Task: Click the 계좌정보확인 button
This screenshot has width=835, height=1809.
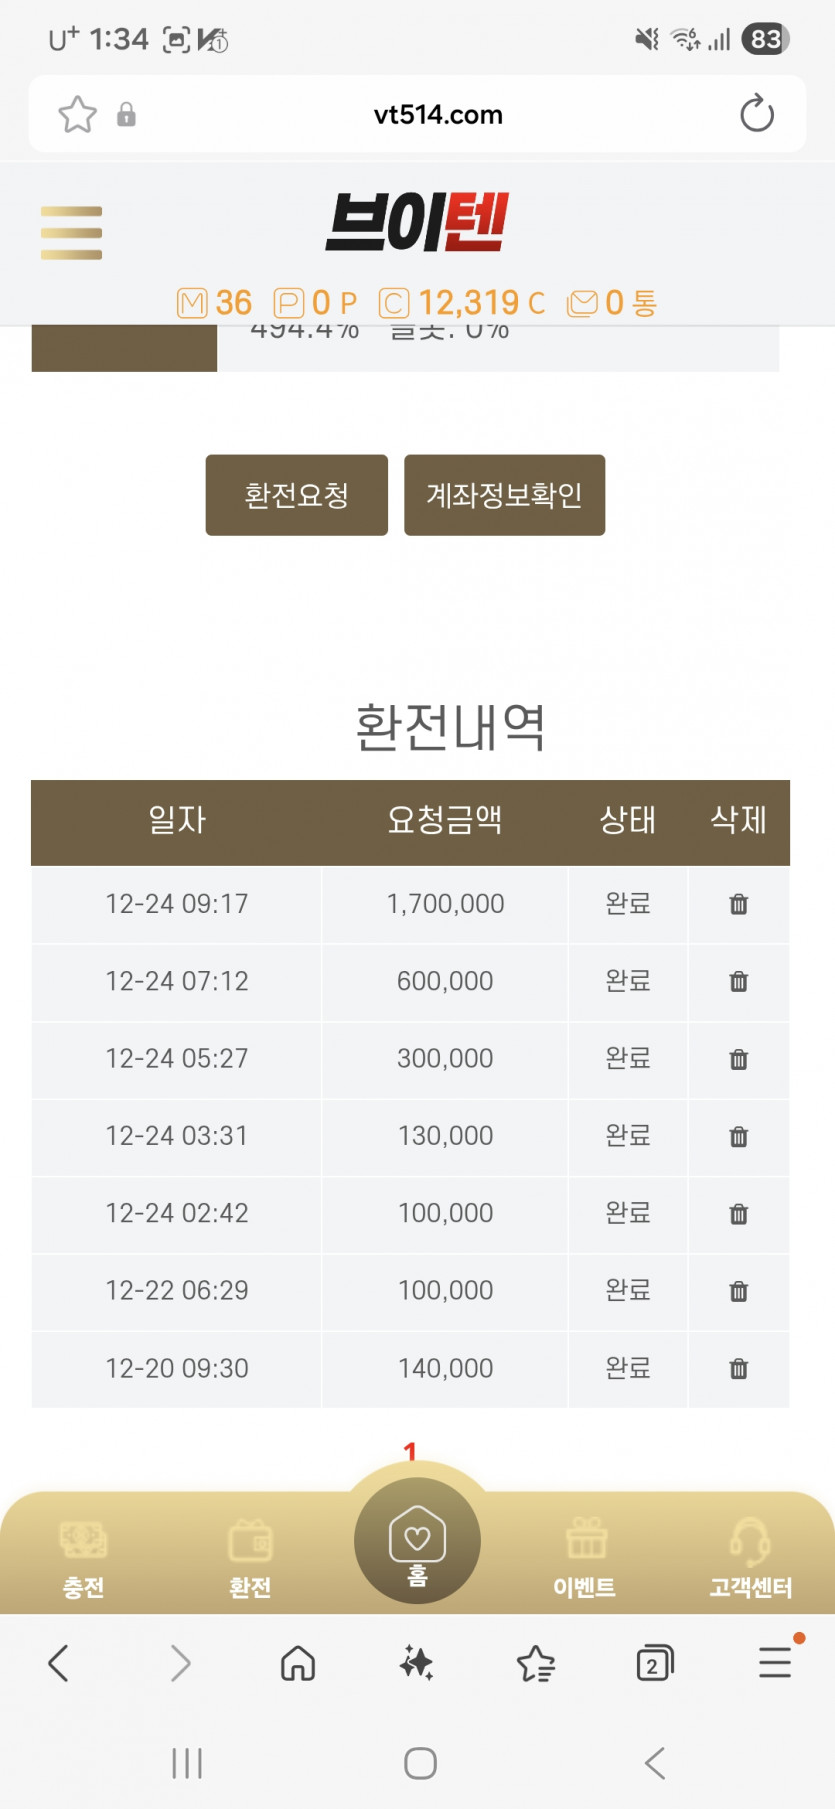Action: coord(504,495)
